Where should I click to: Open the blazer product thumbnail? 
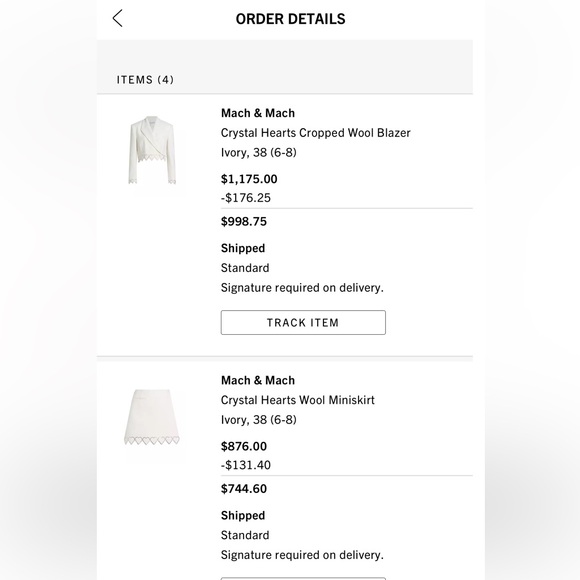click(152, 150)
